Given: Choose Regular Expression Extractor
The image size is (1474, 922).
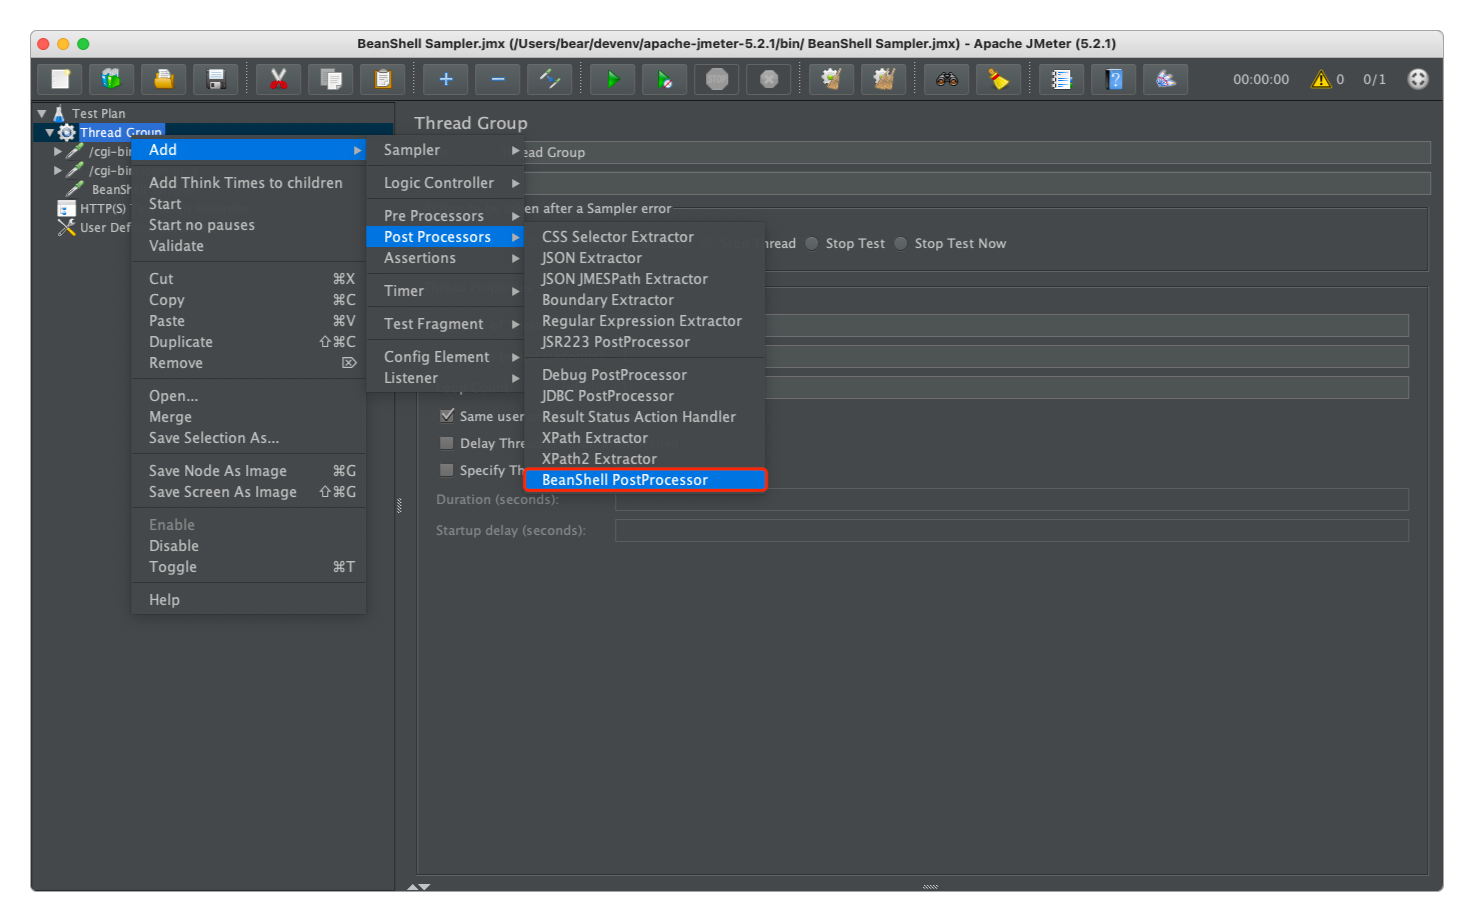Looking at the screenshot, I should coord(645,321).
